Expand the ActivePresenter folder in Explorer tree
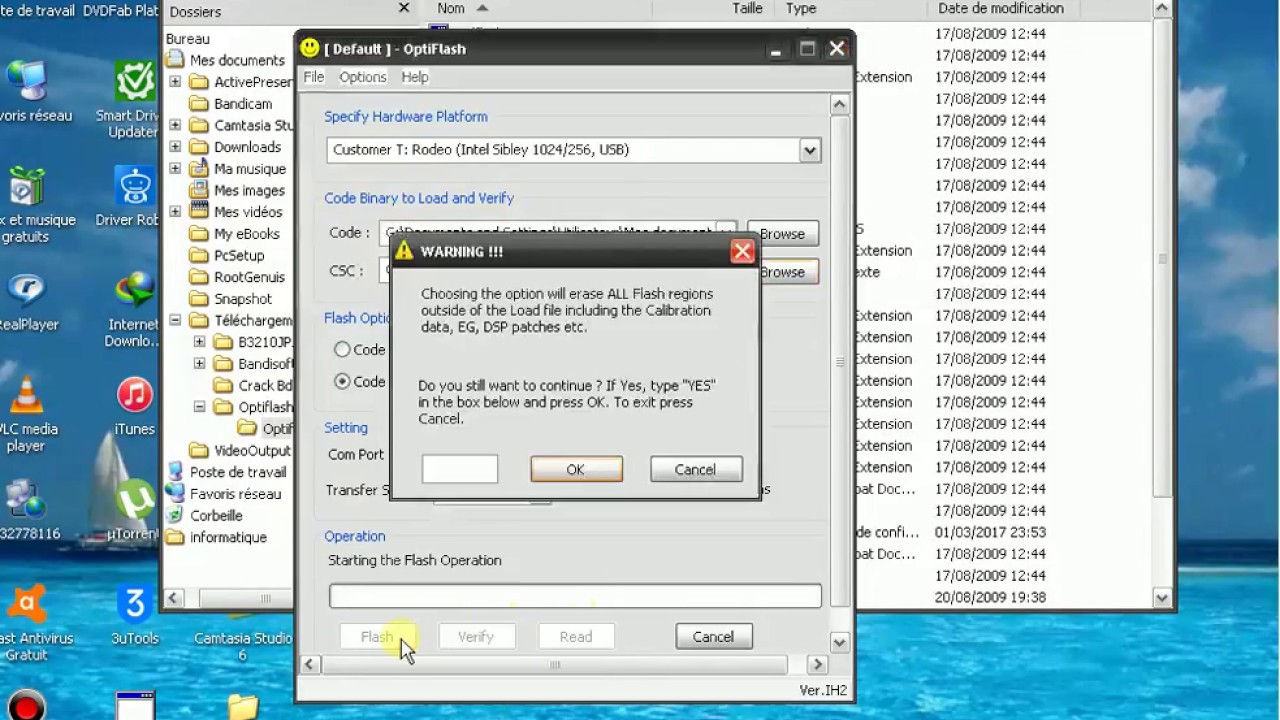This screenshot has width=1280, height=720. pyautogui.click(x=175, y=82)
